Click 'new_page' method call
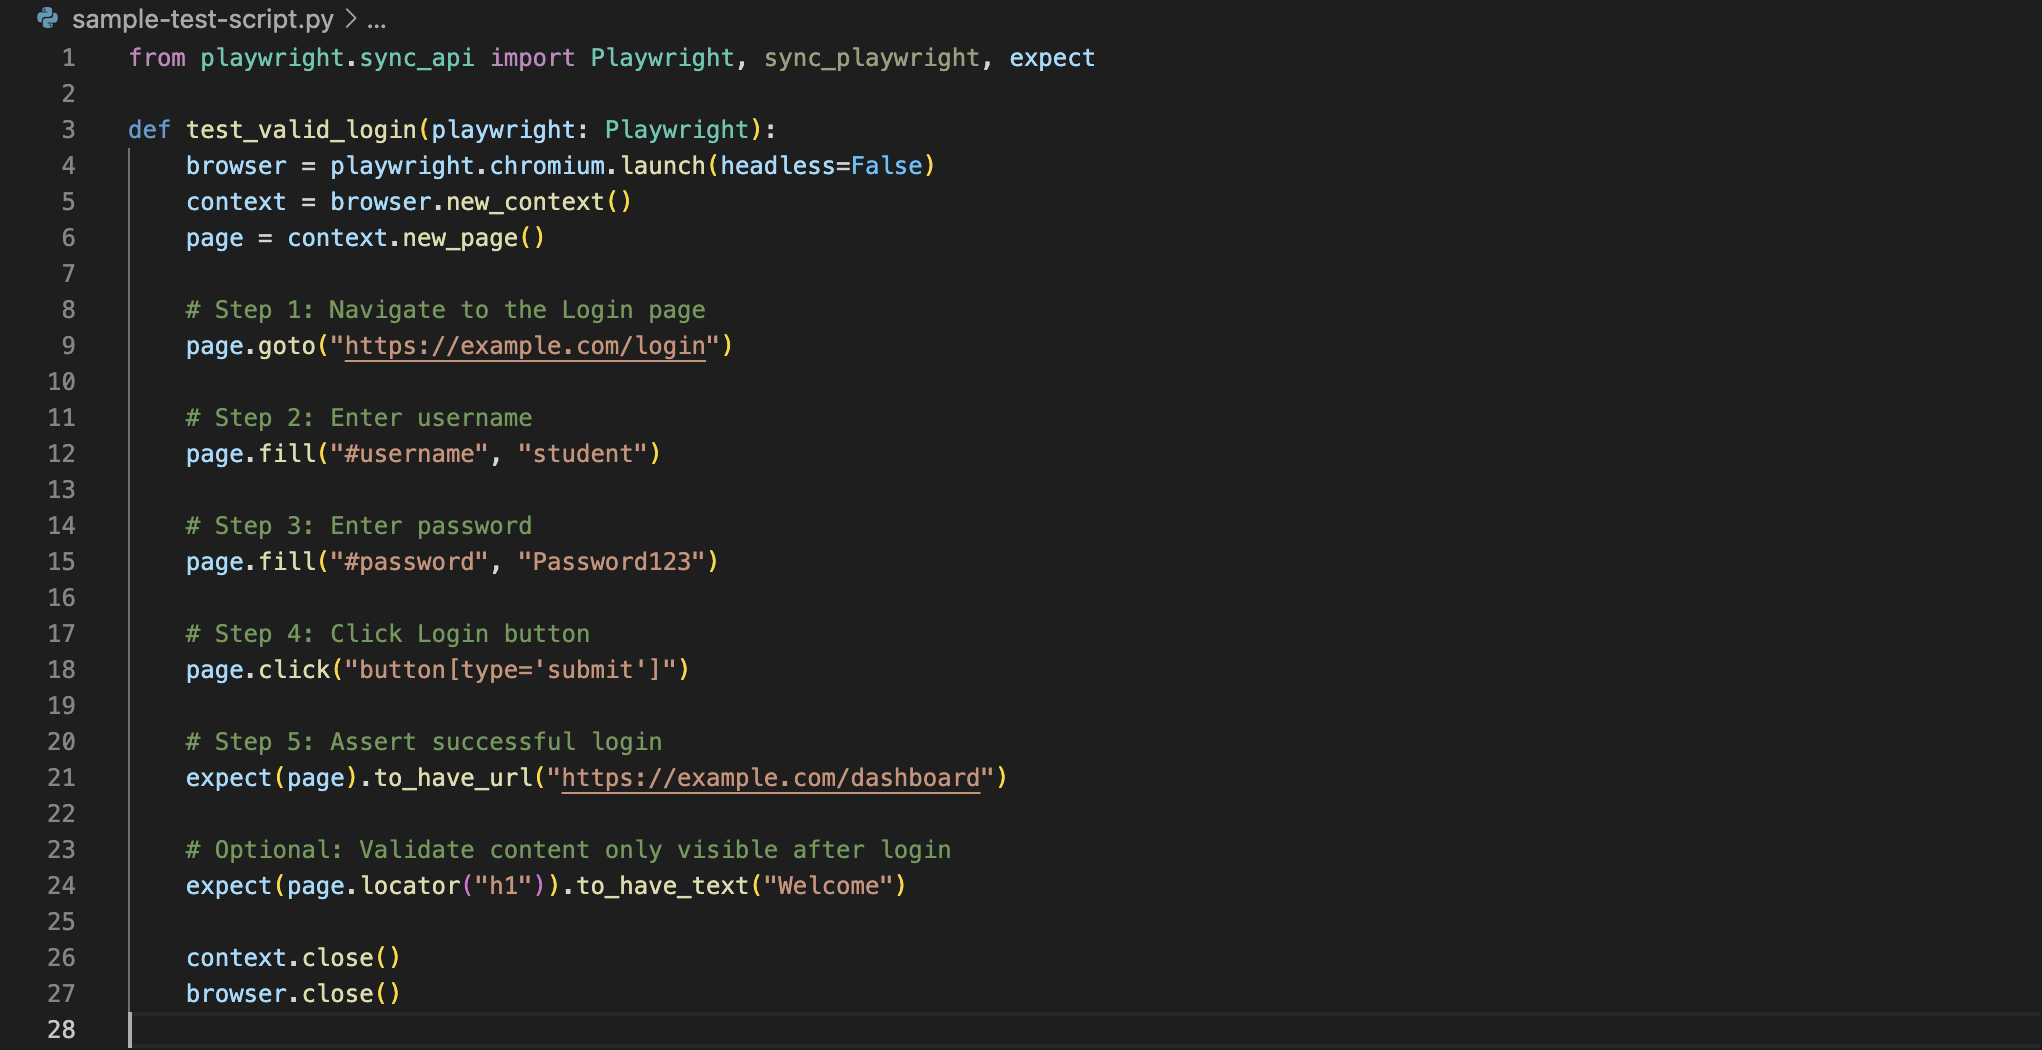The image size is (2042, 1050). tap(460, 238)
